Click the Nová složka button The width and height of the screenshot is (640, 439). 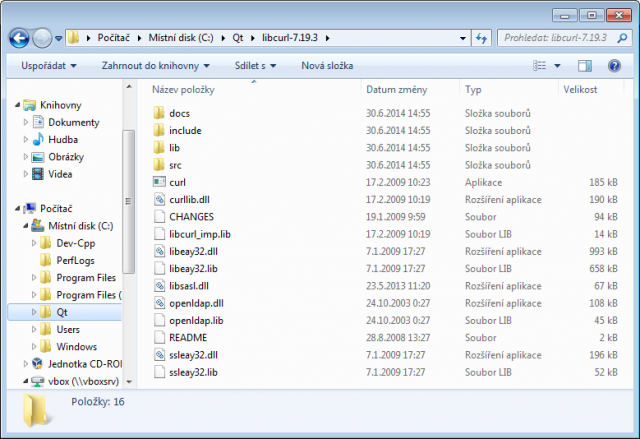(x=327, y=66)
